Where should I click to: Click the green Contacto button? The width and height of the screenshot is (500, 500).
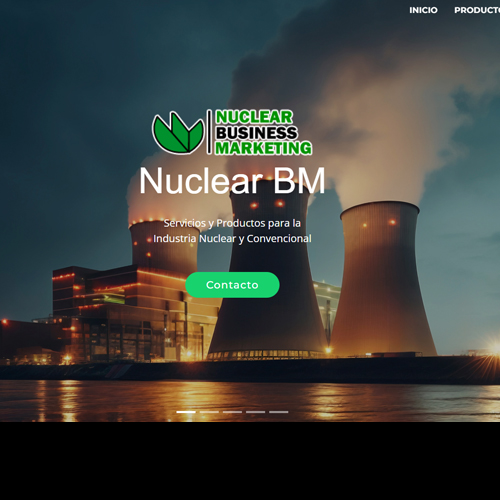(x=232, y=285)
